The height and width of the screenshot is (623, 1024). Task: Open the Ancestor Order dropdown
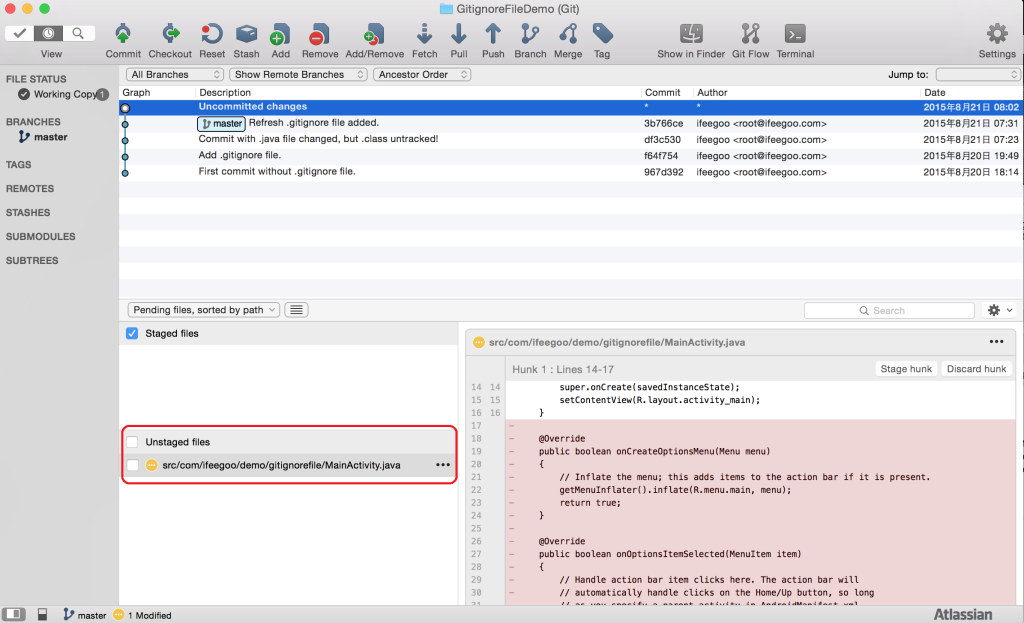pyautogui.click(x=422, y=74)
